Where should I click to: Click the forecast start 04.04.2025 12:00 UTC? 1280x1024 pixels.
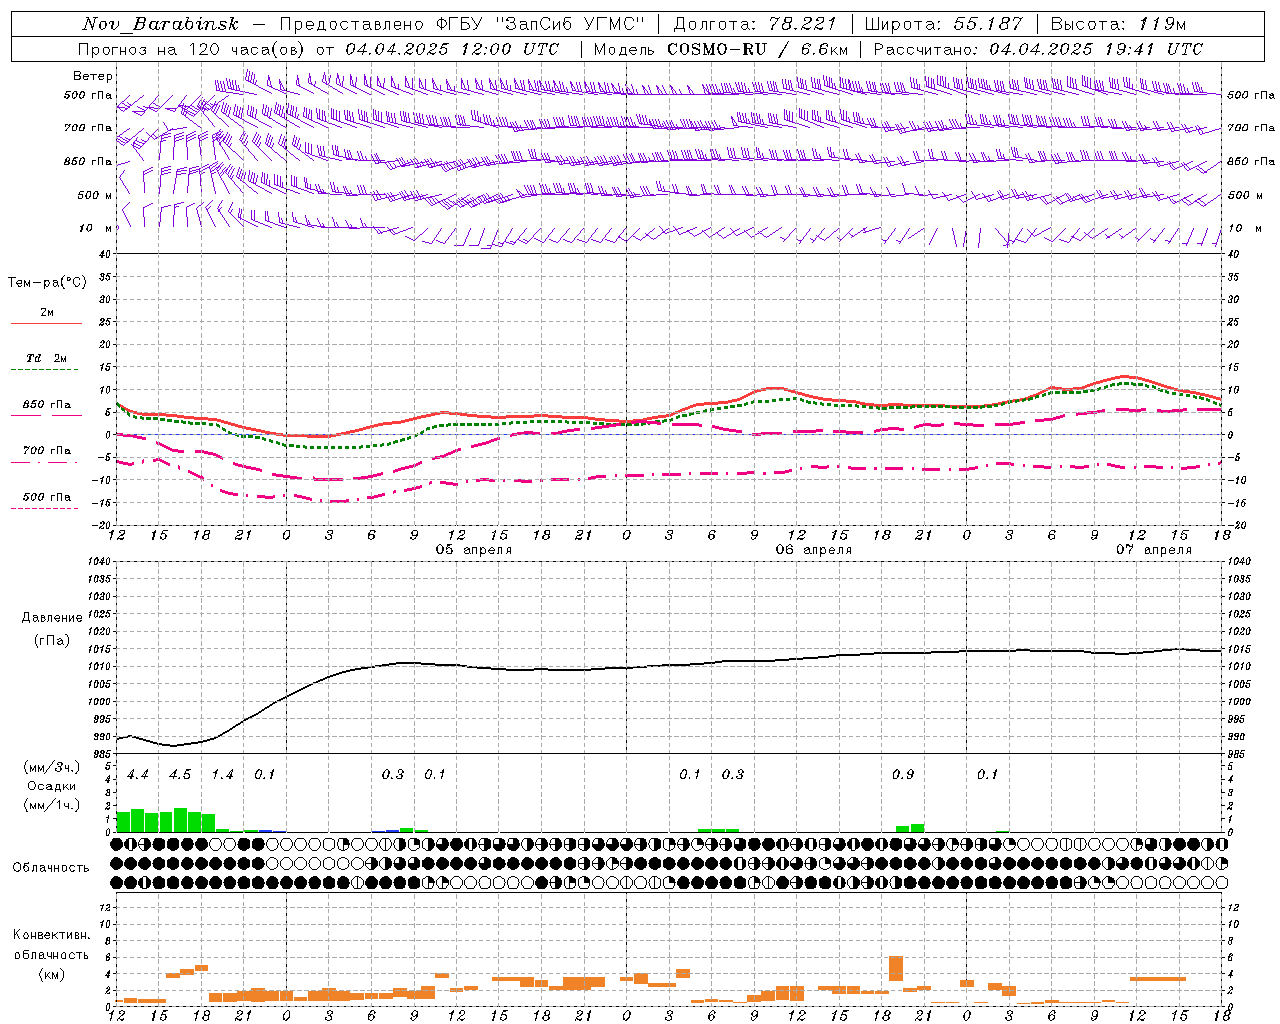coord(452,48)
